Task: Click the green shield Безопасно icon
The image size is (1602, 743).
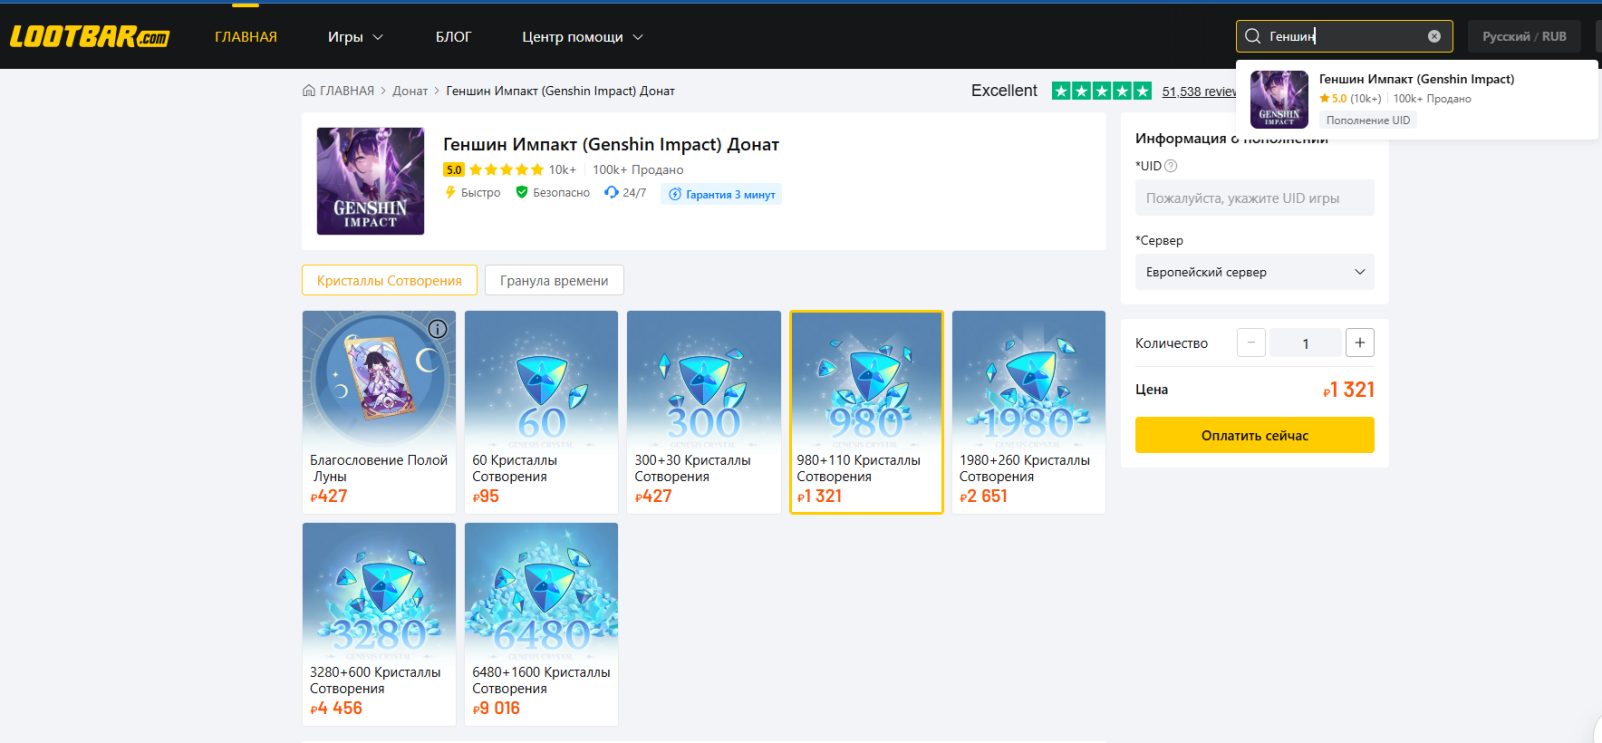Action: (x=521, y=193)
